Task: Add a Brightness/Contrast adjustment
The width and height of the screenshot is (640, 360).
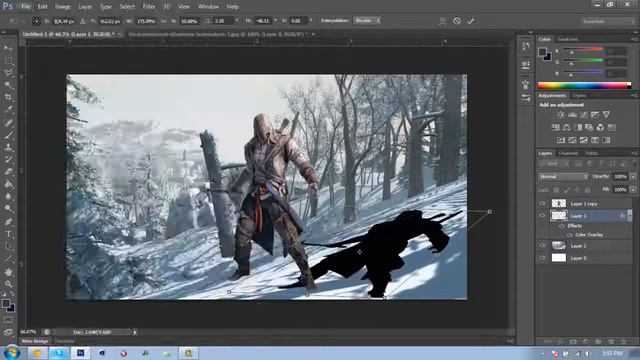Action: pos(561,115)
